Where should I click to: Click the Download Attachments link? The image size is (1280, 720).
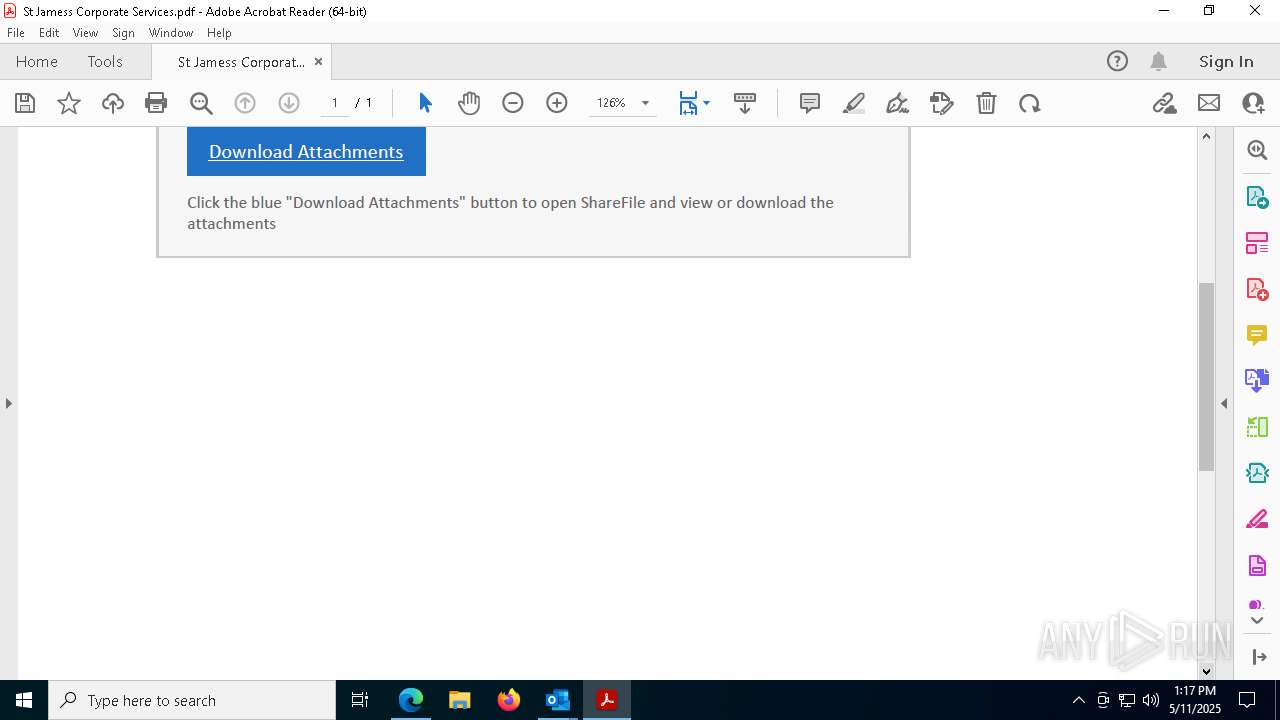[x=306, y=151]
